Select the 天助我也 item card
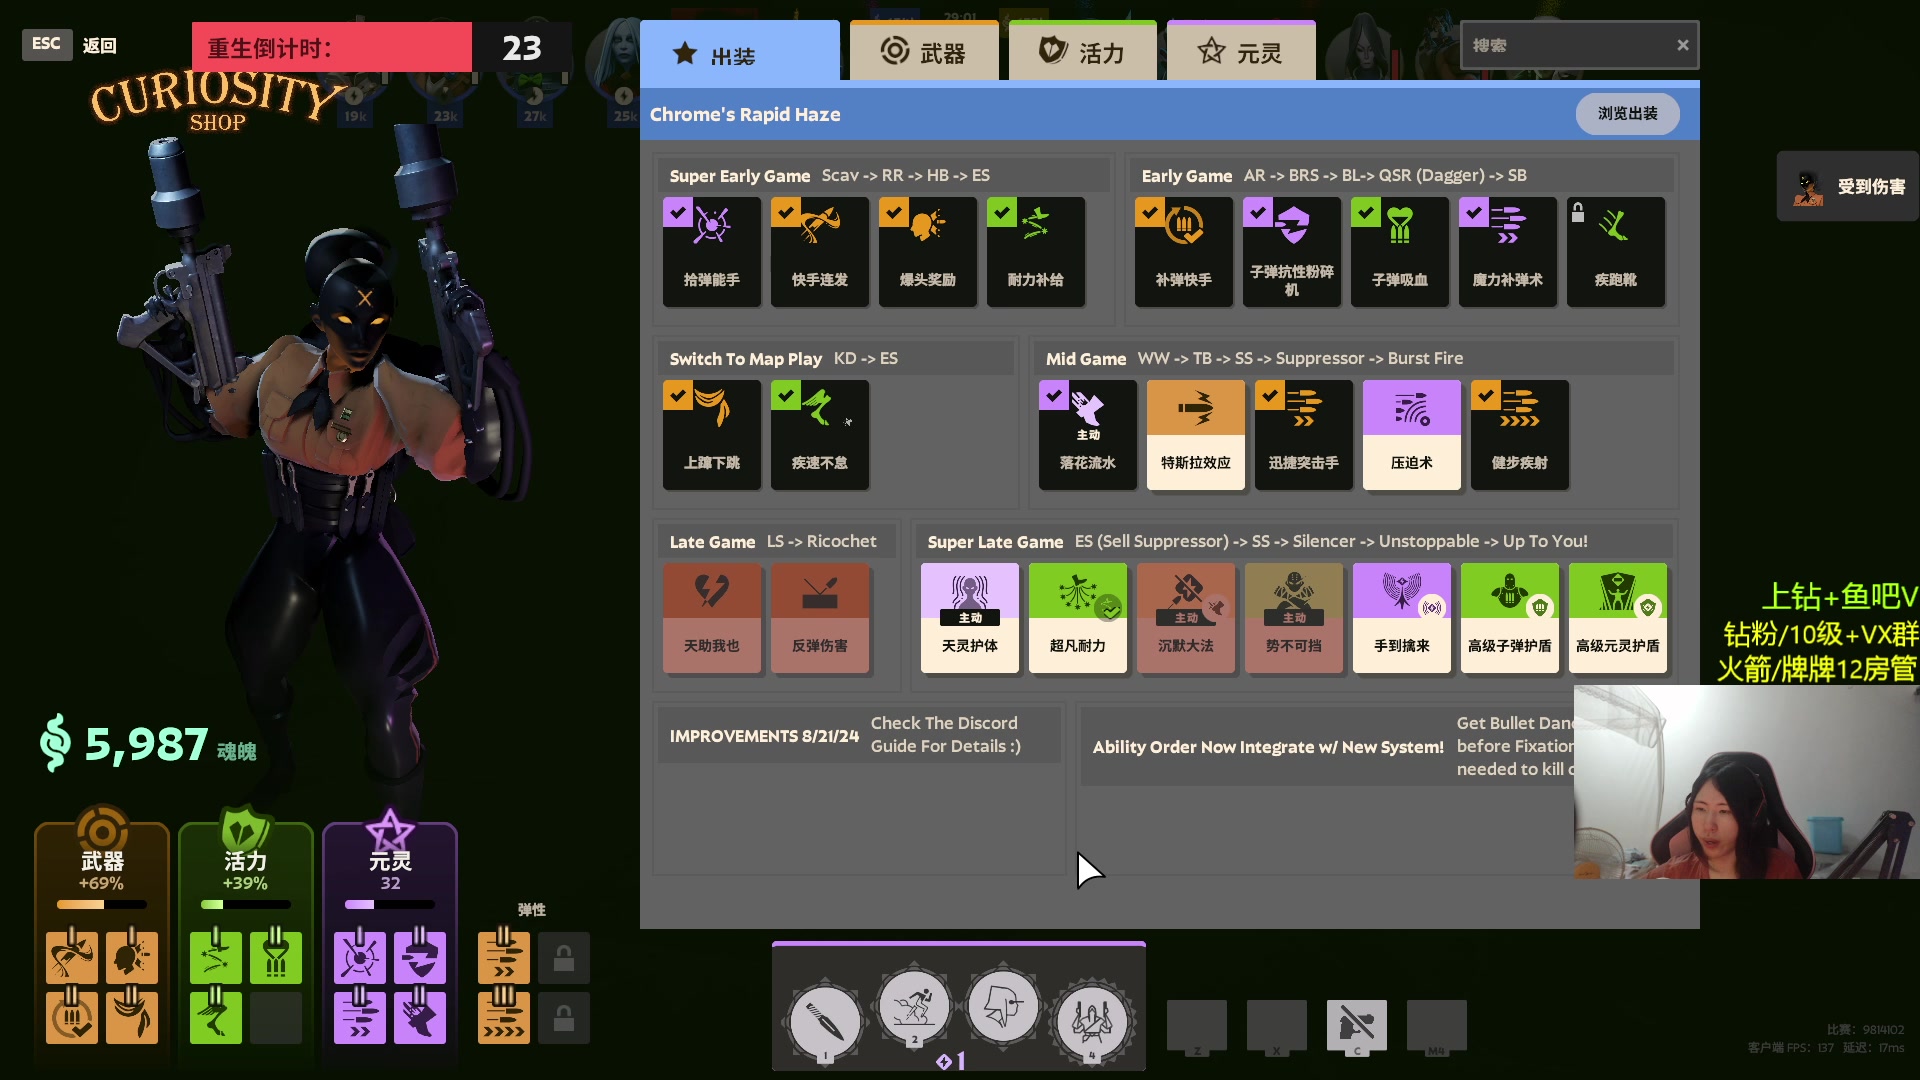 [711, 618]
